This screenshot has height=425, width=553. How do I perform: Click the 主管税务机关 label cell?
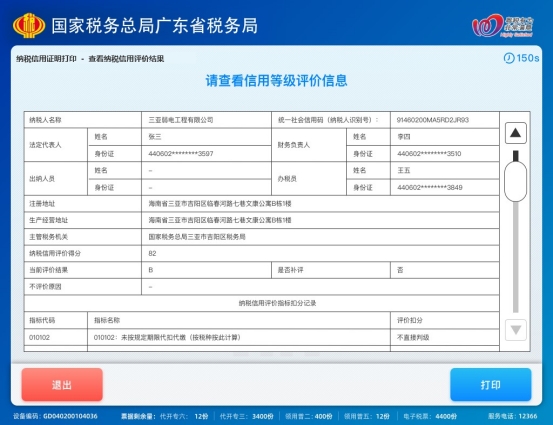(83, 237)
